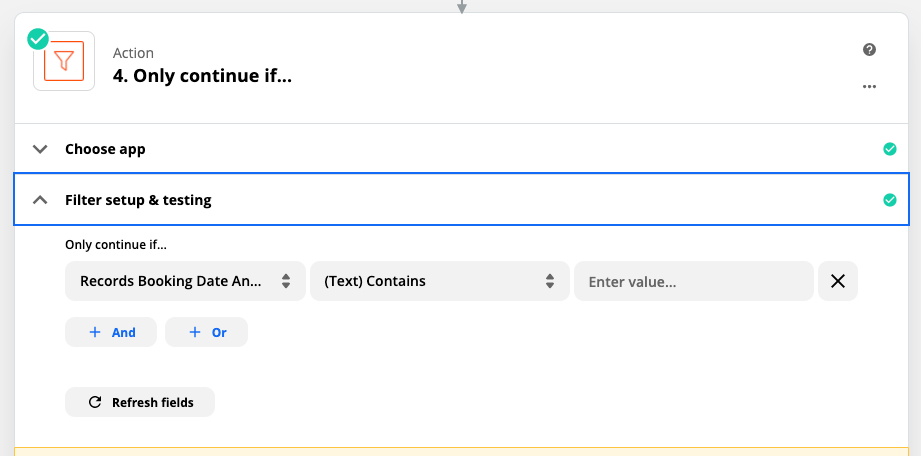The width and height of the screenshot is (921, 456).
Task: Click the plus icon on the Or button
Action: [x=195, y=332]
